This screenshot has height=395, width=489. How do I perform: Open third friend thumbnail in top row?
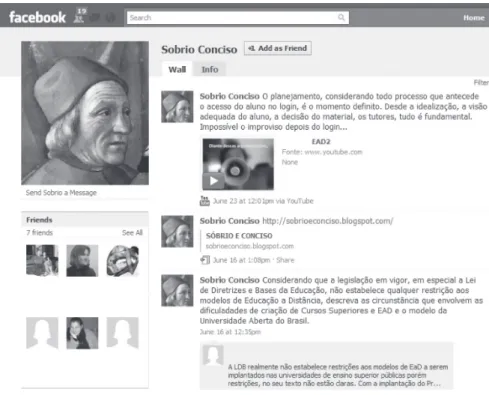122,261
